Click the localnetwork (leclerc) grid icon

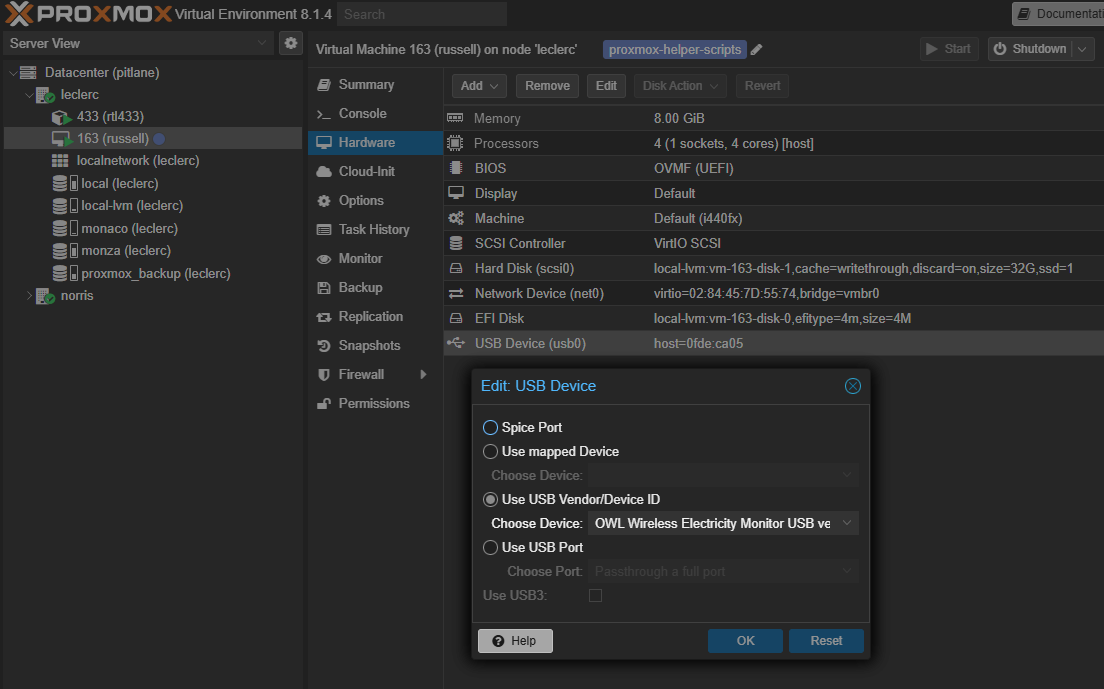60,160
